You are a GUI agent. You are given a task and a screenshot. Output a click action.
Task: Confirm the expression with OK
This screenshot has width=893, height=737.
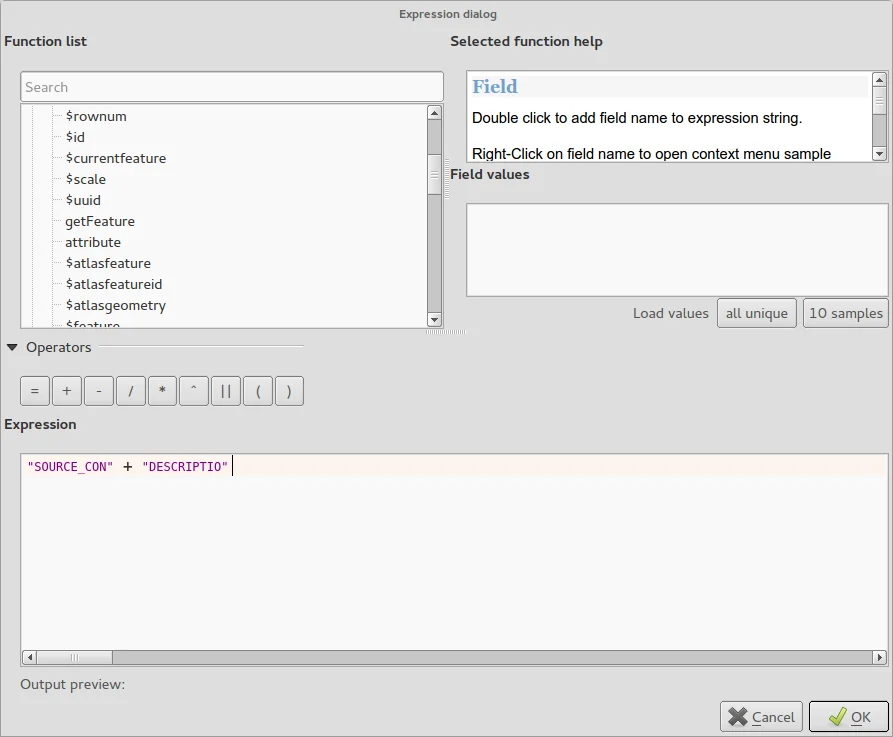[x=848, y=716]
